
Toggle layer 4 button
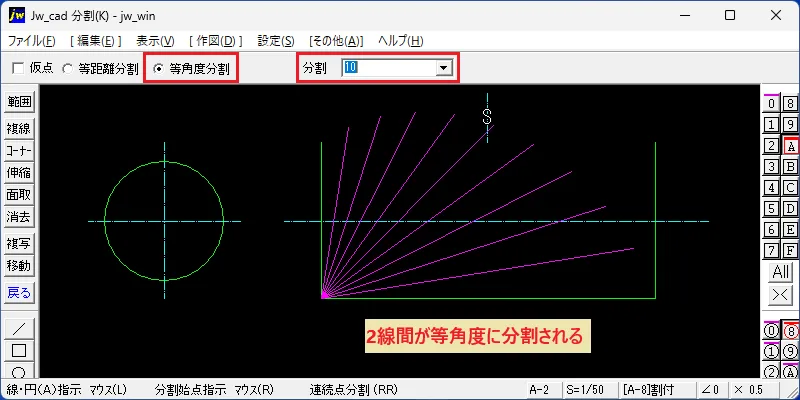[771, 188]
